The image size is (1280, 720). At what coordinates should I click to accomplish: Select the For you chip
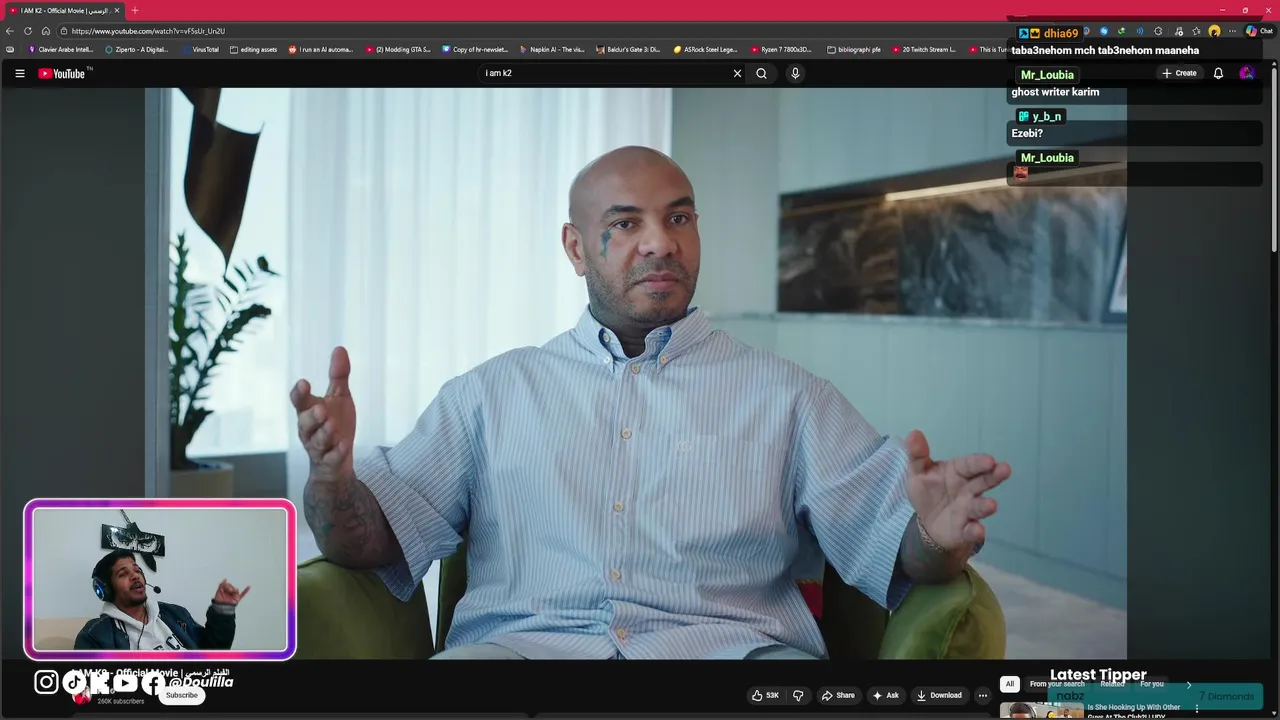[1152, 684]
